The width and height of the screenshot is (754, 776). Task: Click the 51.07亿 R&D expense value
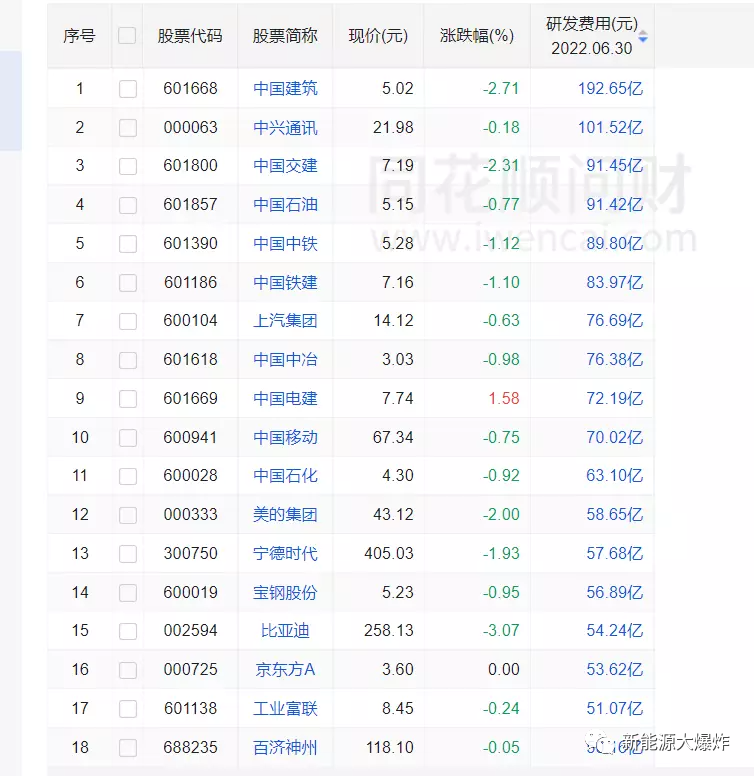point(614,709)
